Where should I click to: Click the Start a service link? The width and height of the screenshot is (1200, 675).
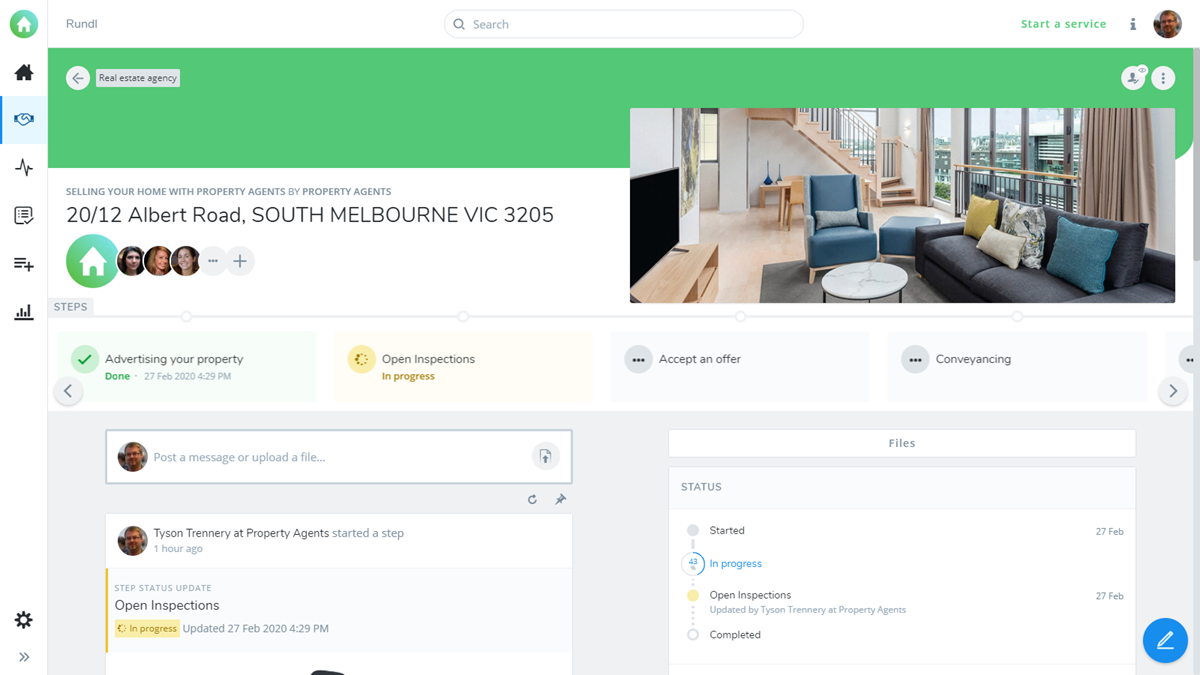[x=1063, y=24]
